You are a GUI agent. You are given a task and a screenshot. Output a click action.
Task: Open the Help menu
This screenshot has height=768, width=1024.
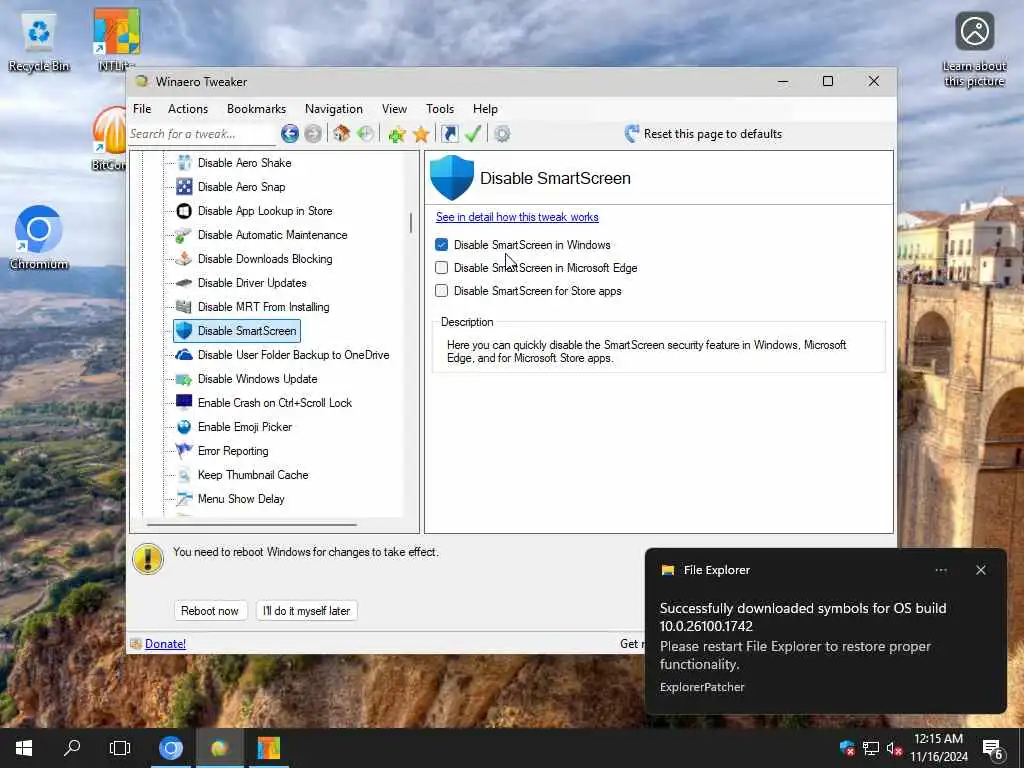coord(485,109)
